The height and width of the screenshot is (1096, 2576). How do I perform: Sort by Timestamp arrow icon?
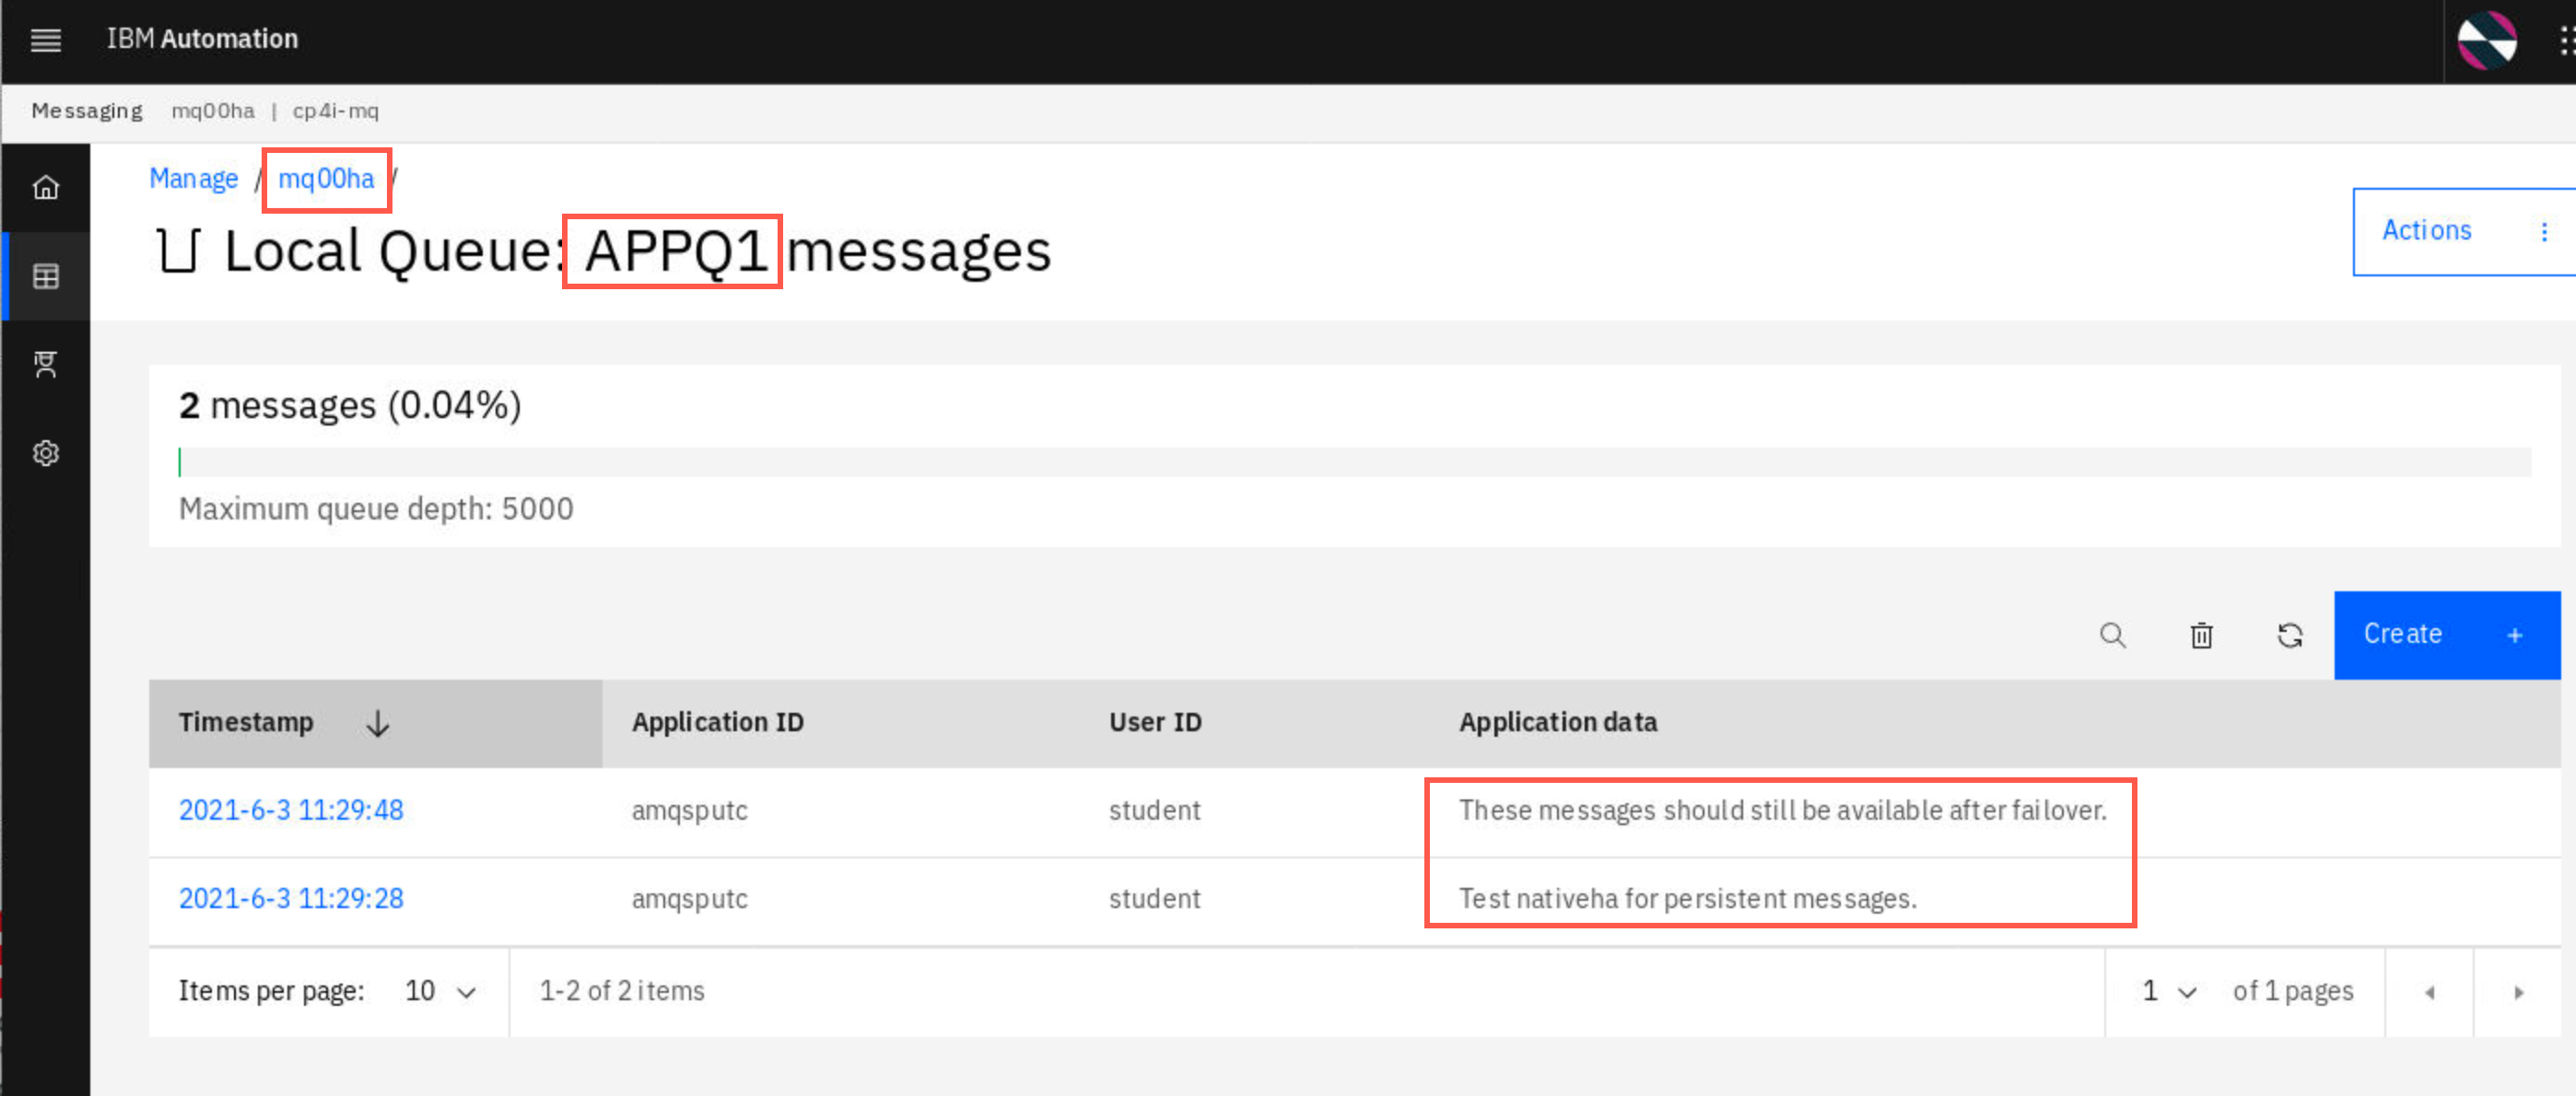click(x=377, y=723)
